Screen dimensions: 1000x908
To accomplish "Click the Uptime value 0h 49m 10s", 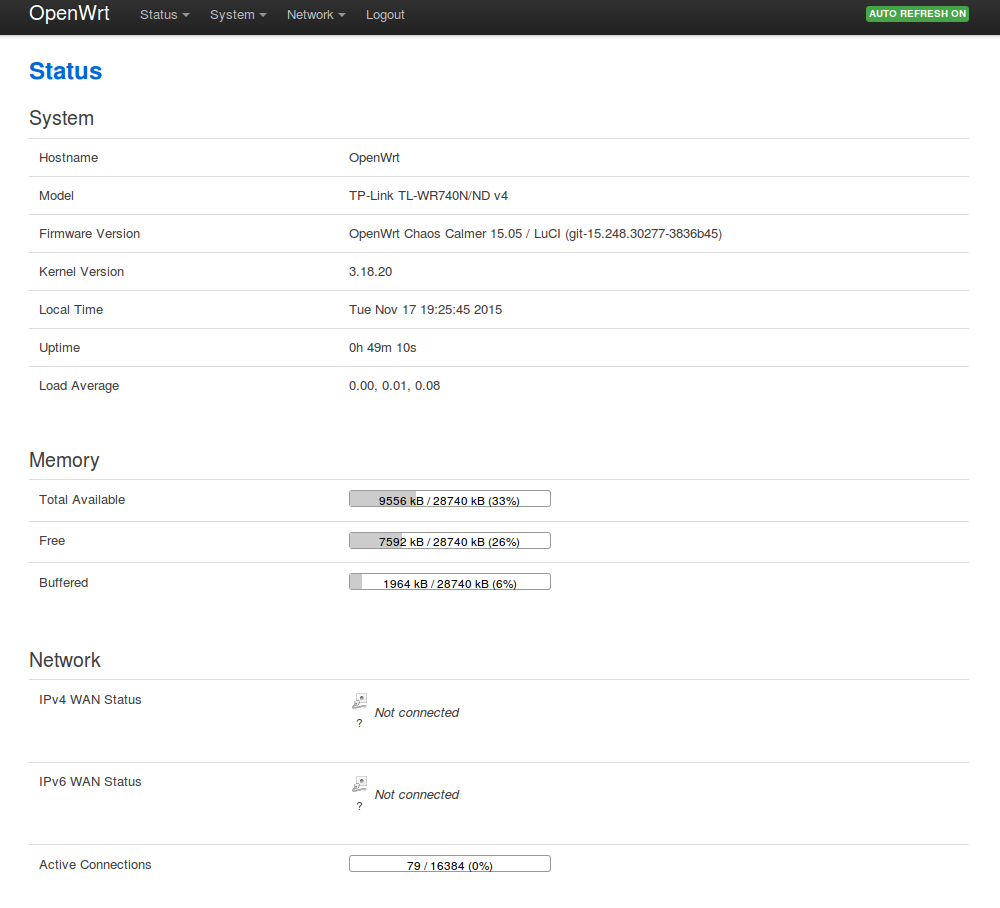I will point(382,348).
